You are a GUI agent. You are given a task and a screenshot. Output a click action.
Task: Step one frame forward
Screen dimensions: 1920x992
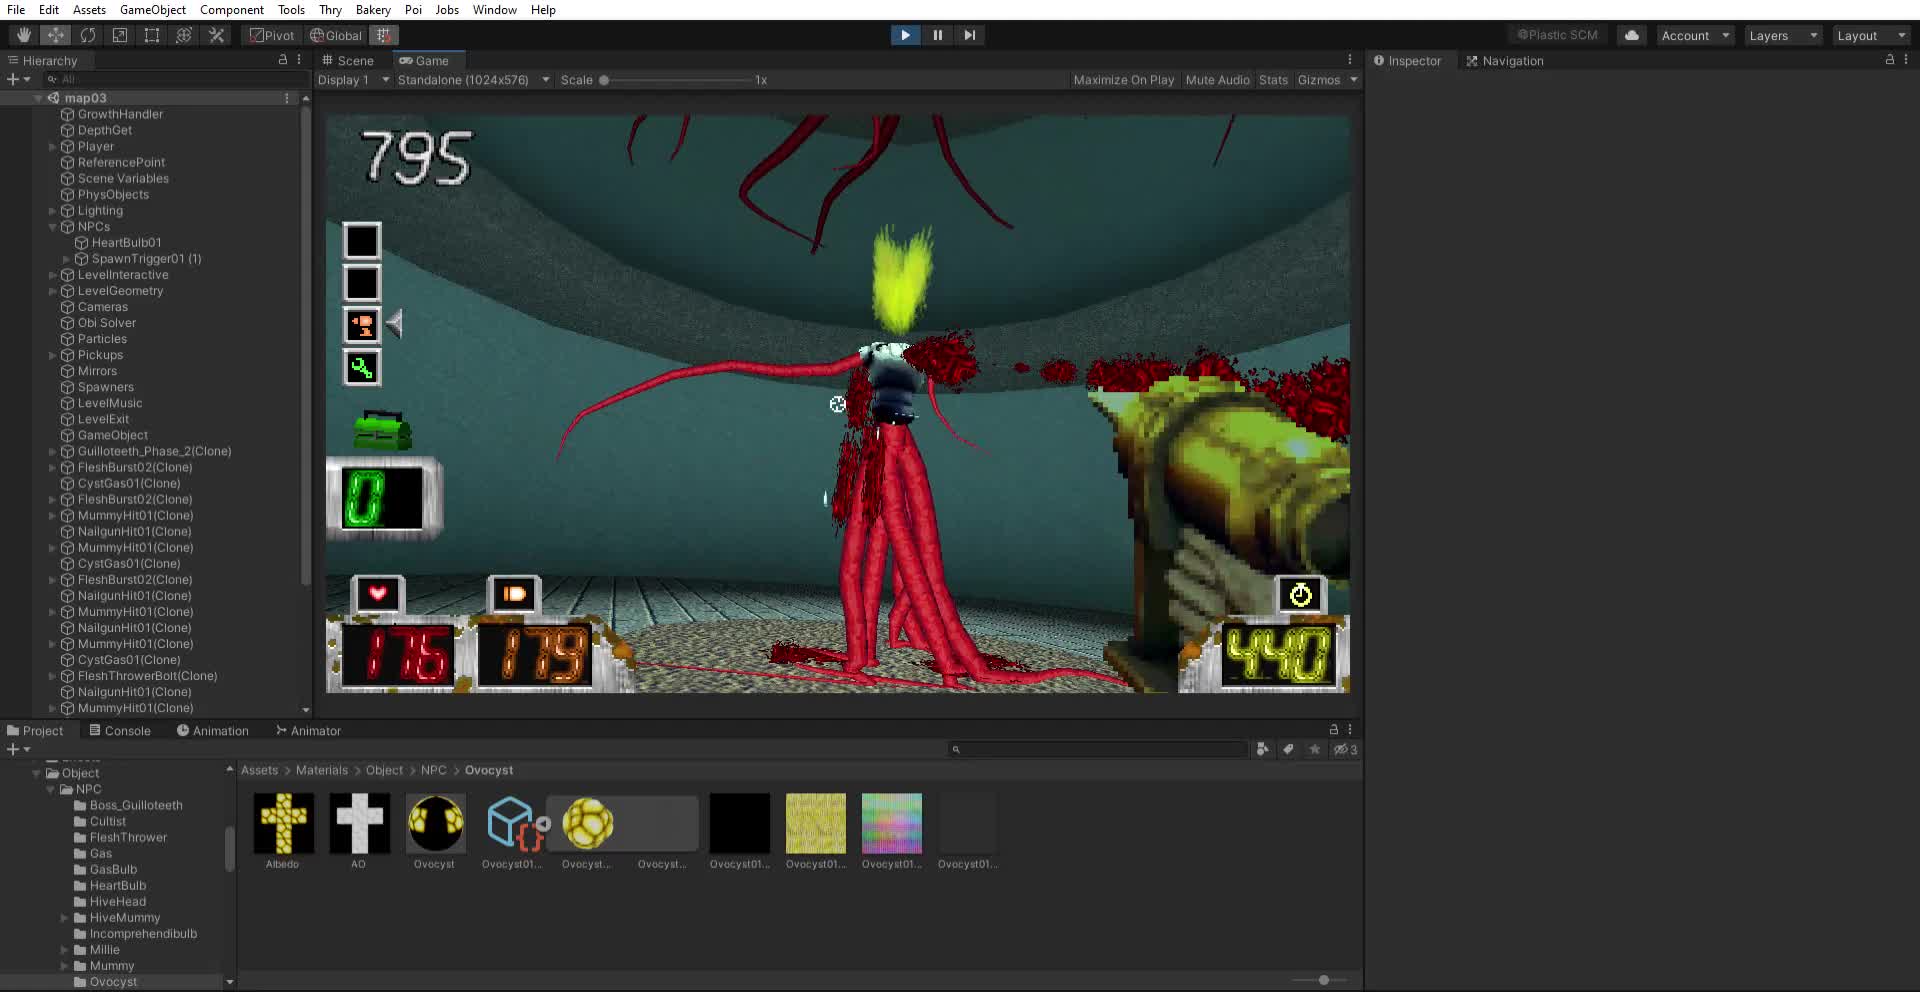(969, 35)
